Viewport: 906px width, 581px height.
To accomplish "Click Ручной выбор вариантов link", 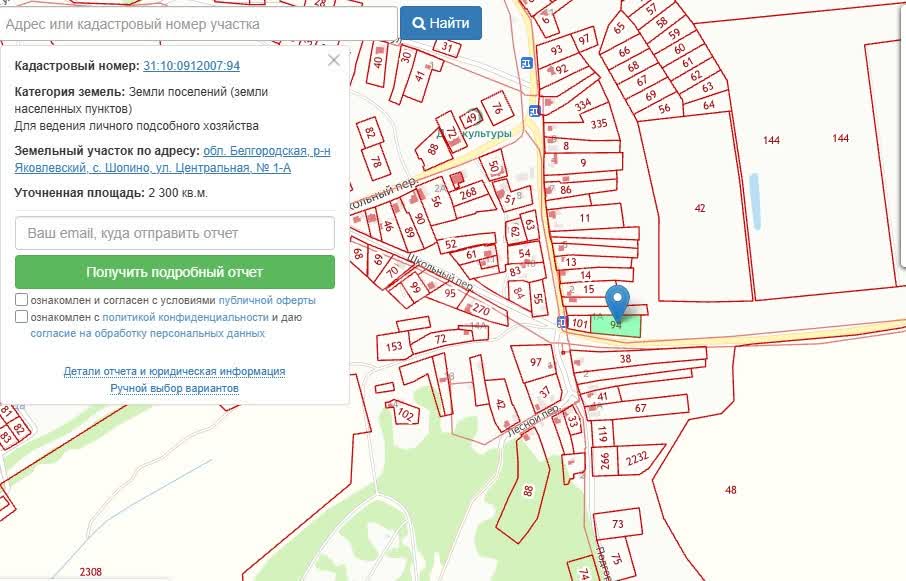I will pyautogui.click(x=174, y=388).
